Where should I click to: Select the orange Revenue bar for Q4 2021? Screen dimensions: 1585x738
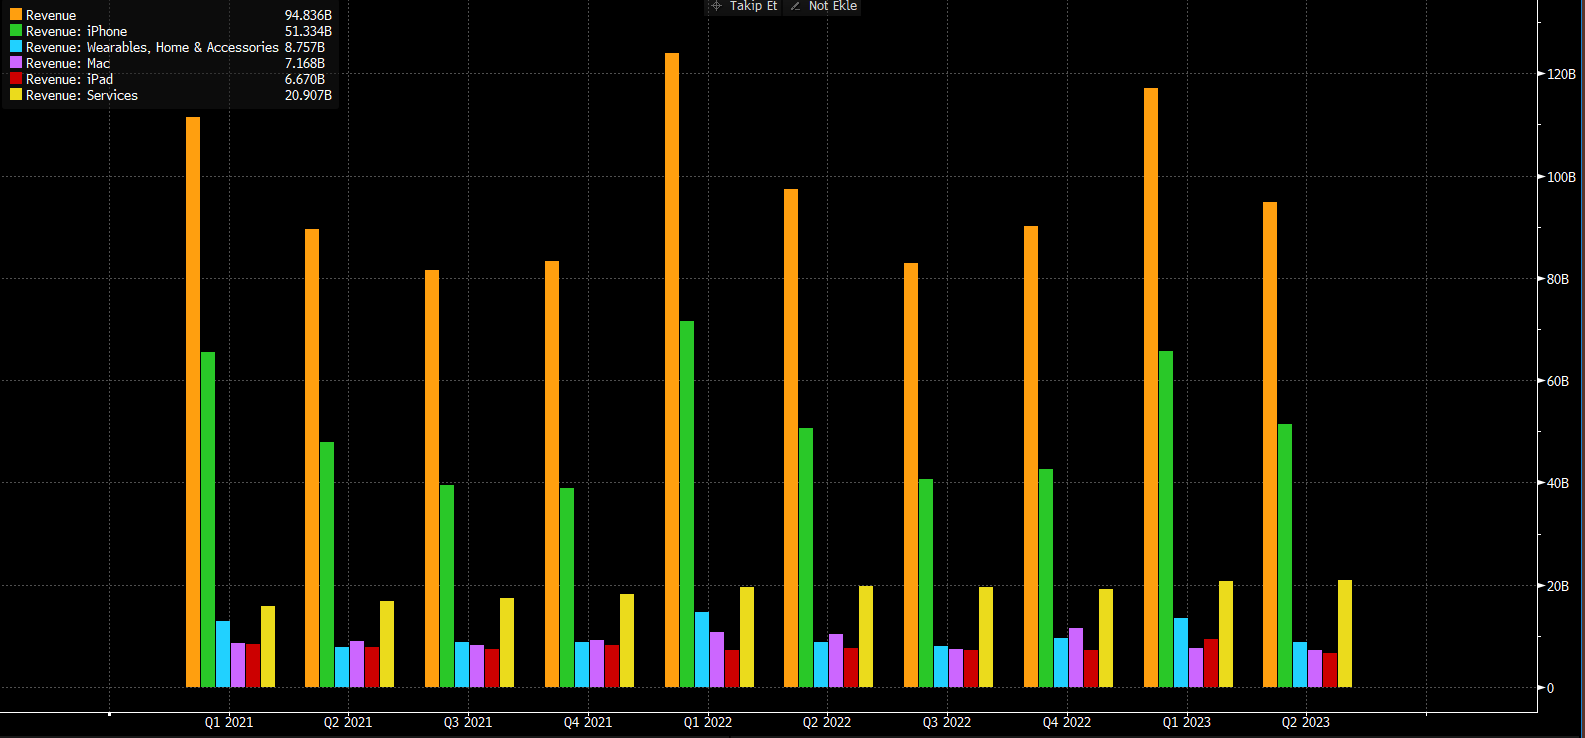pyautogui.click(x=552, y=474)
